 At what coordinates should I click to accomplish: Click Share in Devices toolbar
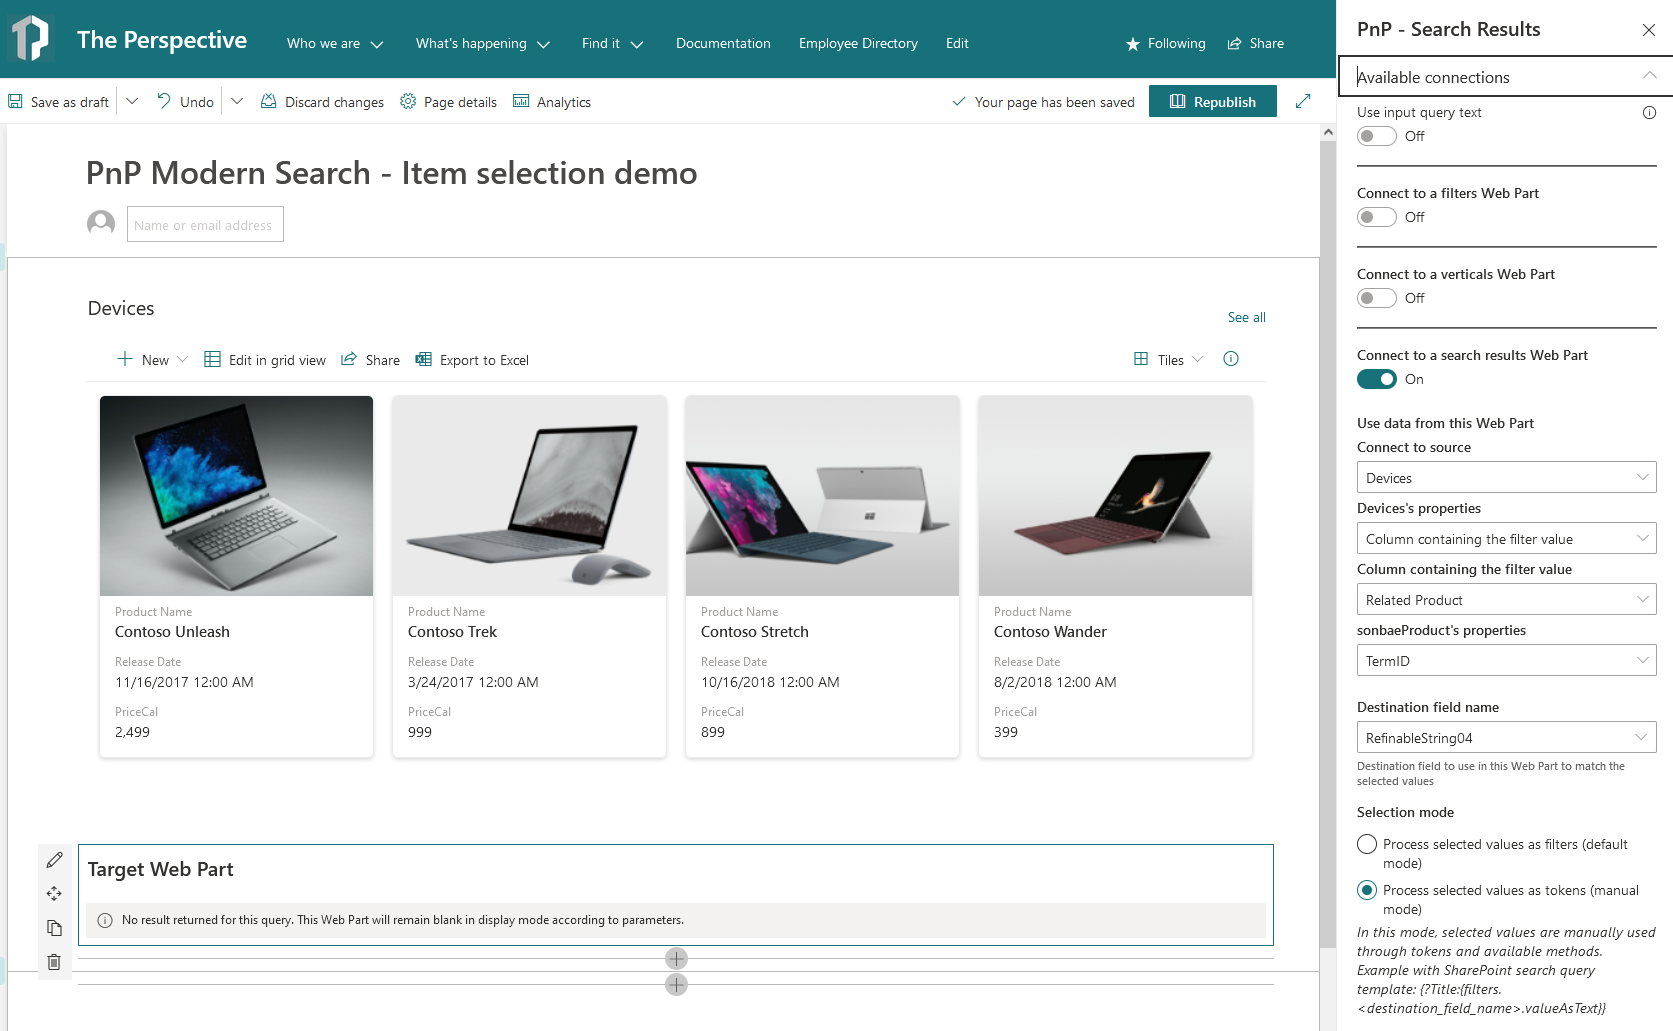pyautogui.click(x=370, y=359)
